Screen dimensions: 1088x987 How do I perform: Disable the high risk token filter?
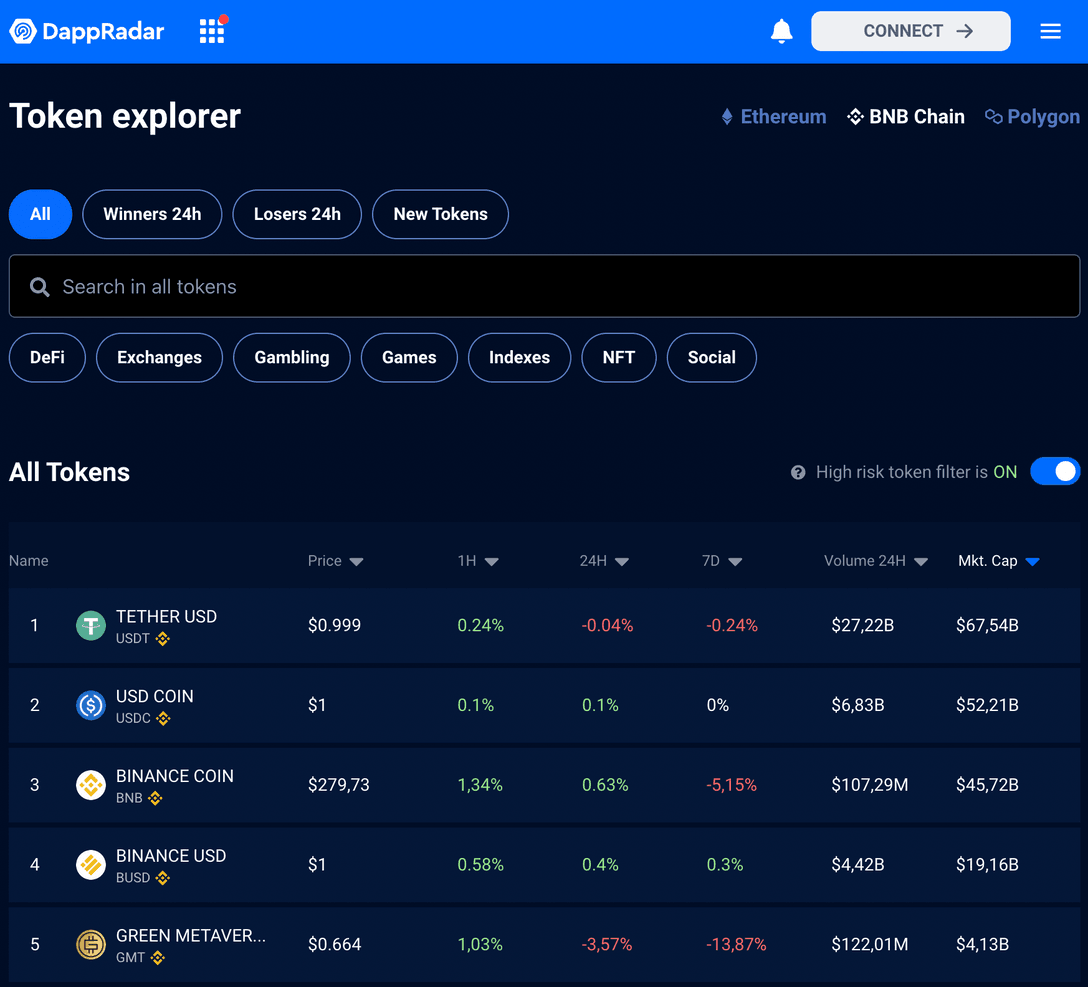click(x=1055, y=471)
